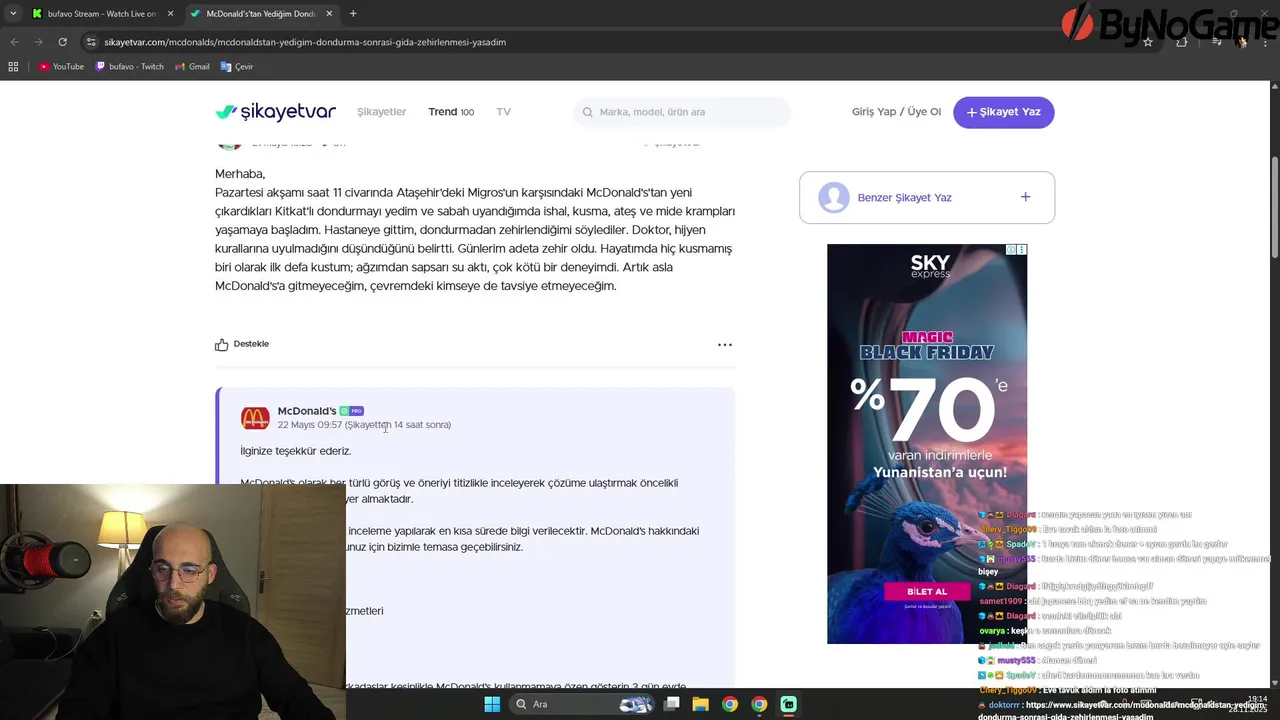
Task: Select the McDonald's'tan Yediğim Dondurma tab
Action: (x=260, y=14)
